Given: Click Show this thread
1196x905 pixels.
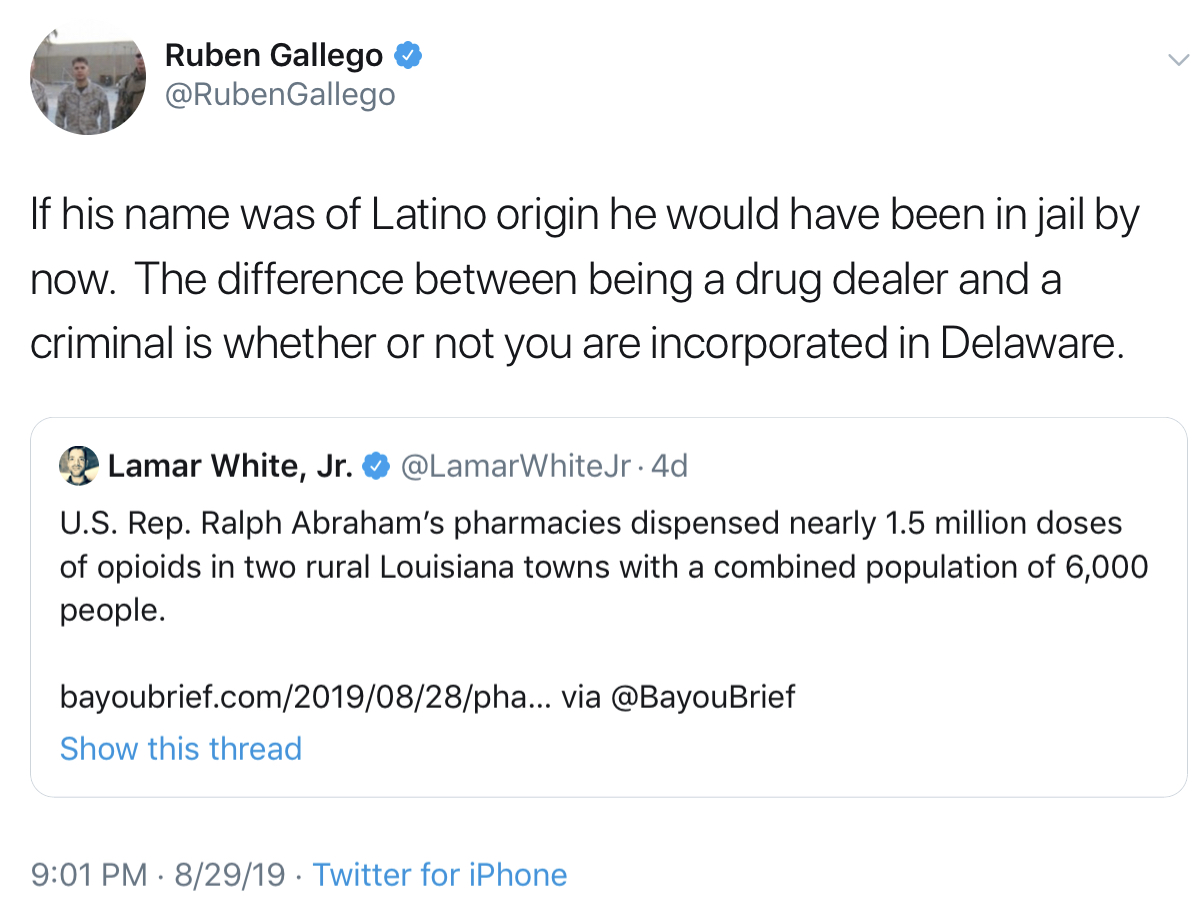Looking at the screenshot, I should (x=180, y=748).
